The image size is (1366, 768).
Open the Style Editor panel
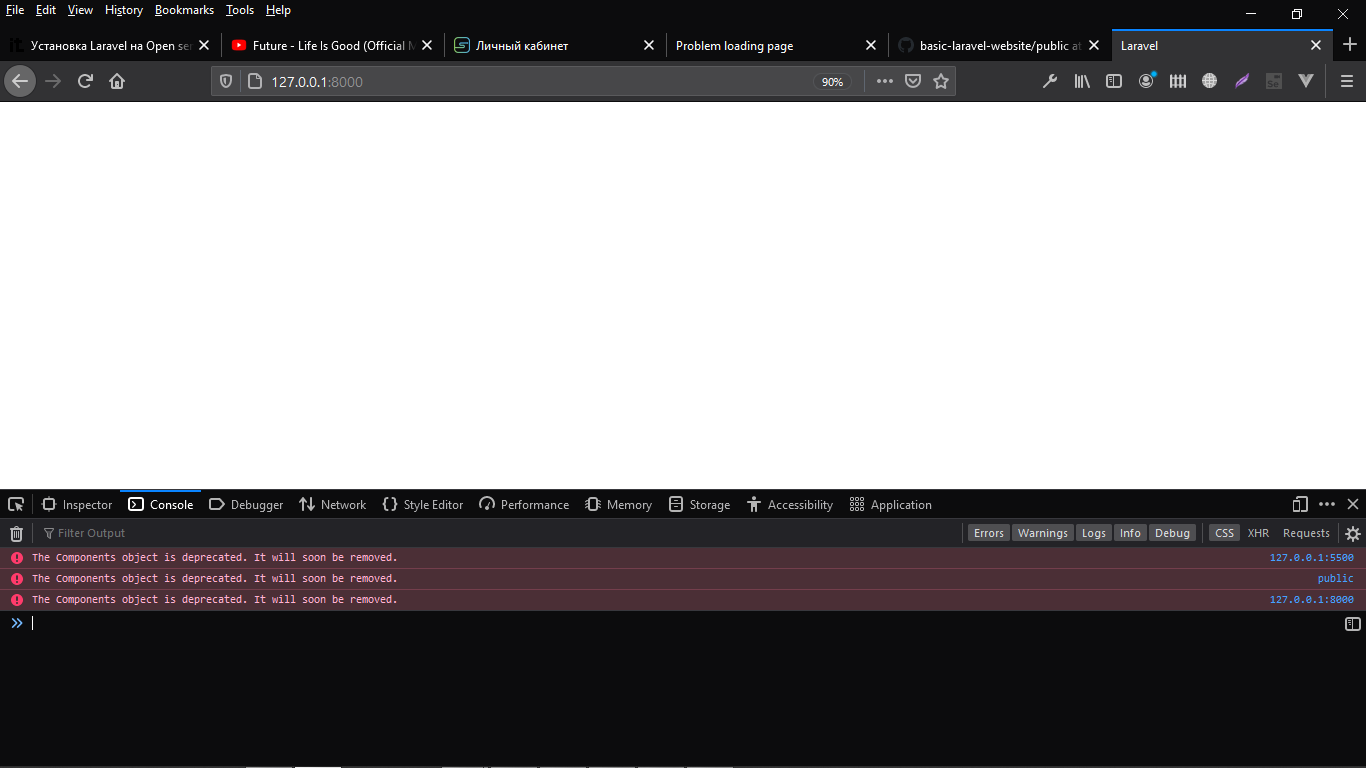pos(423,505)
